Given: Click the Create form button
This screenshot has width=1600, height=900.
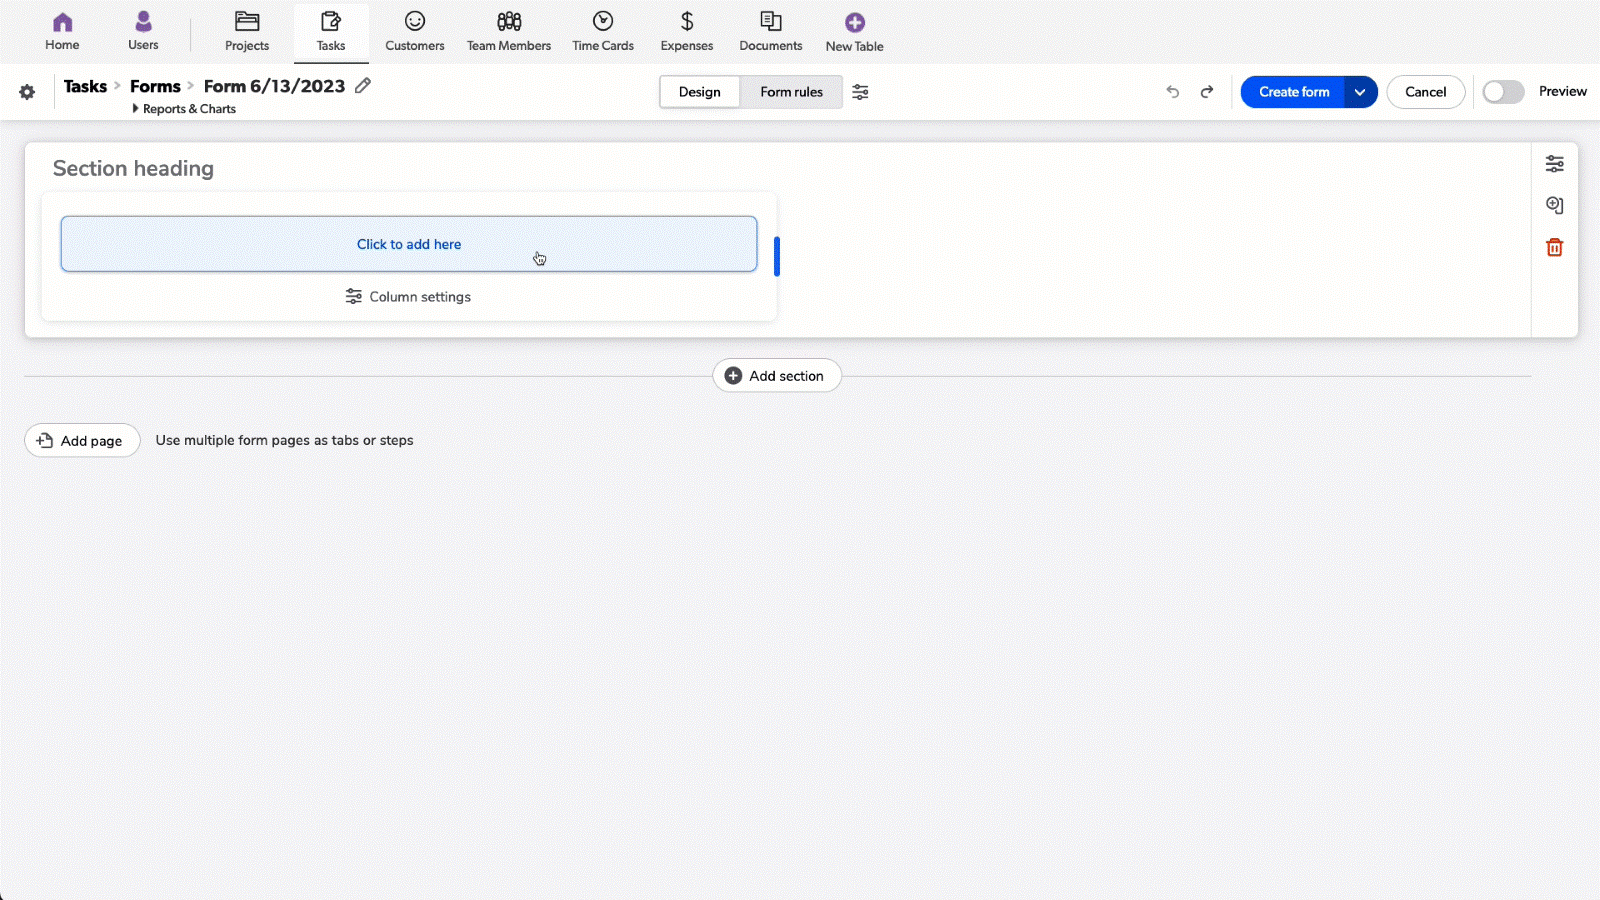Looking at the screenshot, I should coord(1294,92).
